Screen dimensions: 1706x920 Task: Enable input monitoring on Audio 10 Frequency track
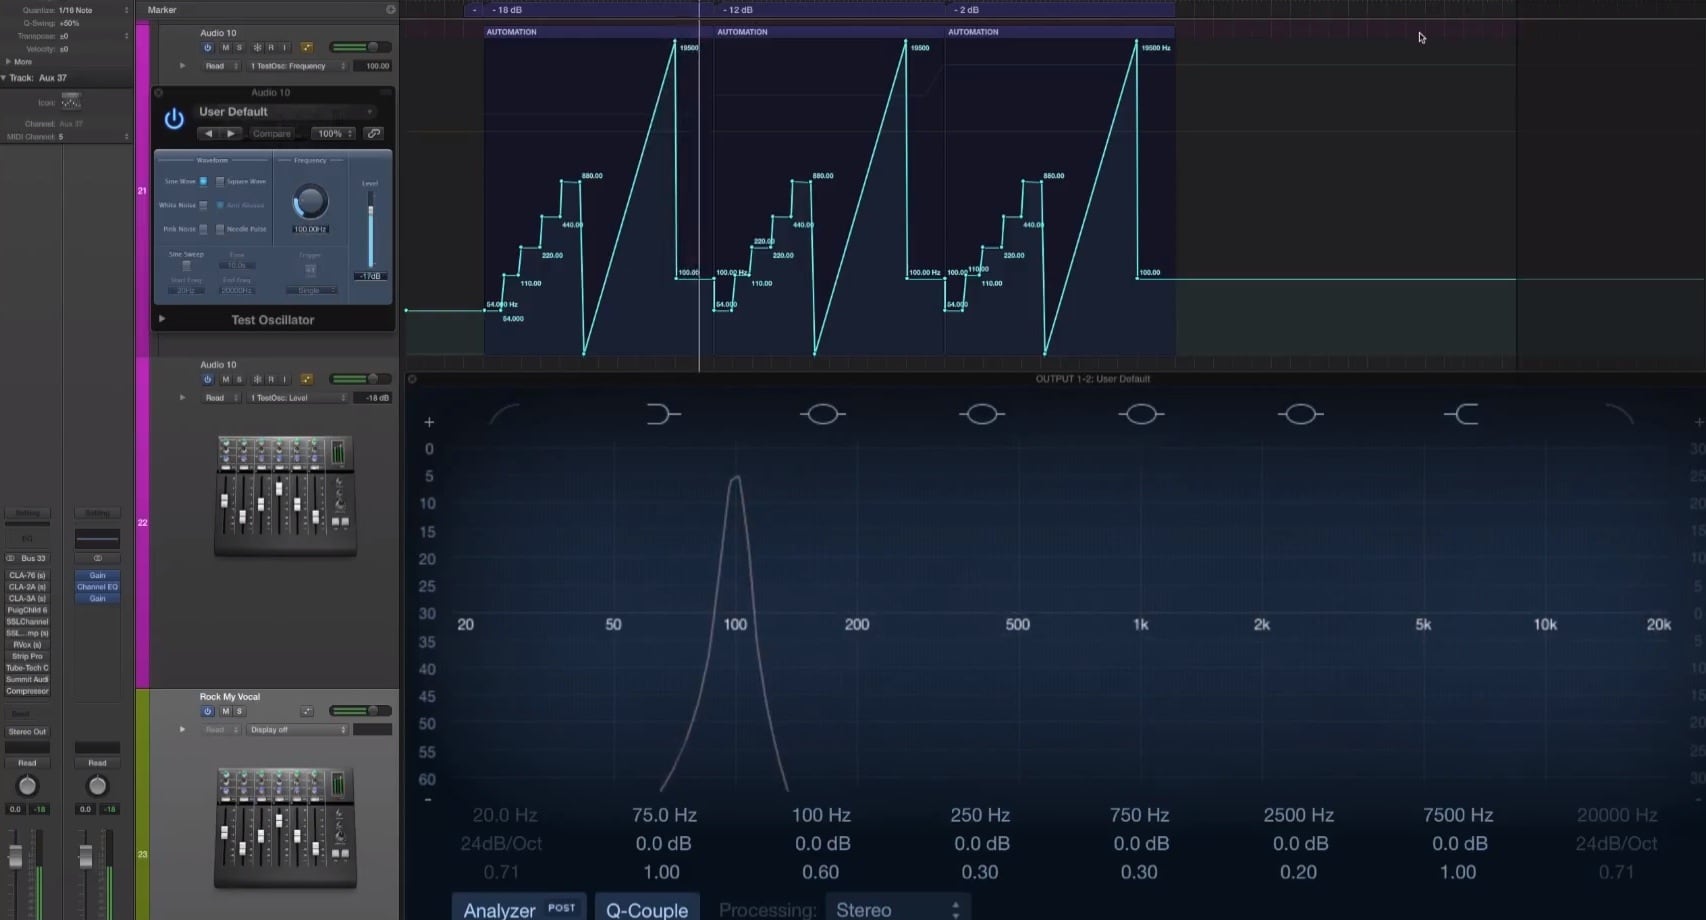point(284,47)
